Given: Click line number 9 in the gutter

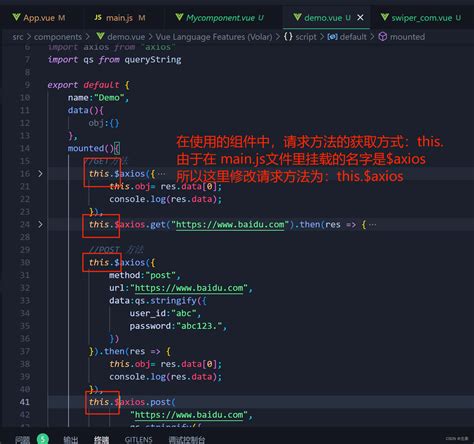Looking at the screenshot, I should tap(27, 85).
